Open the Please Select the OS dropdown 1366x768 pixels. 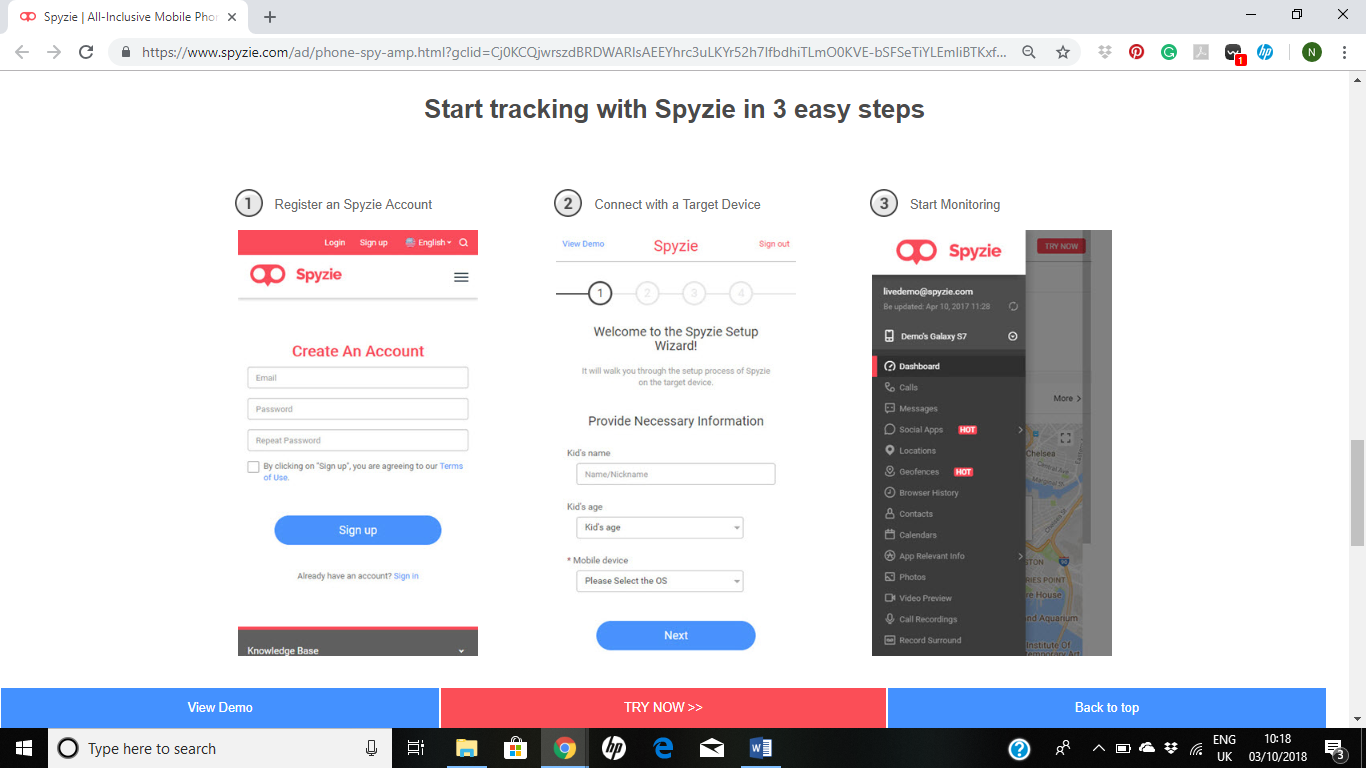[660, 581]
